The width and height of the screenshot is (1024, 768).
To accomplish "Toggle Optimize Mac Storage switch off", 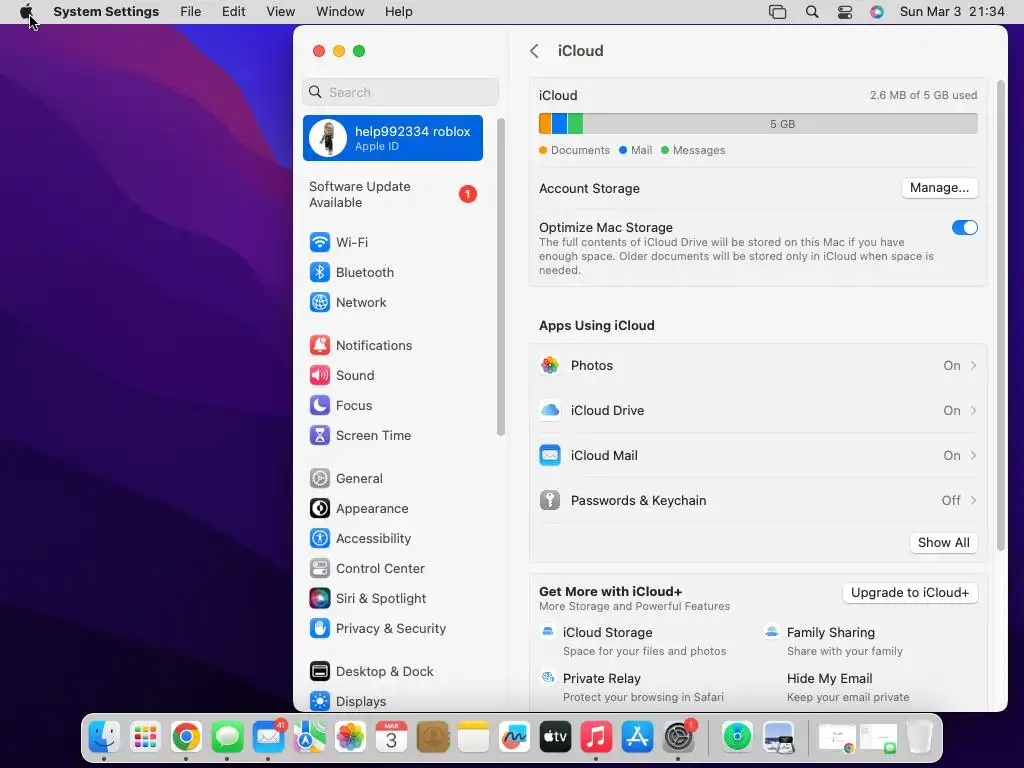I will pos(965,227).
